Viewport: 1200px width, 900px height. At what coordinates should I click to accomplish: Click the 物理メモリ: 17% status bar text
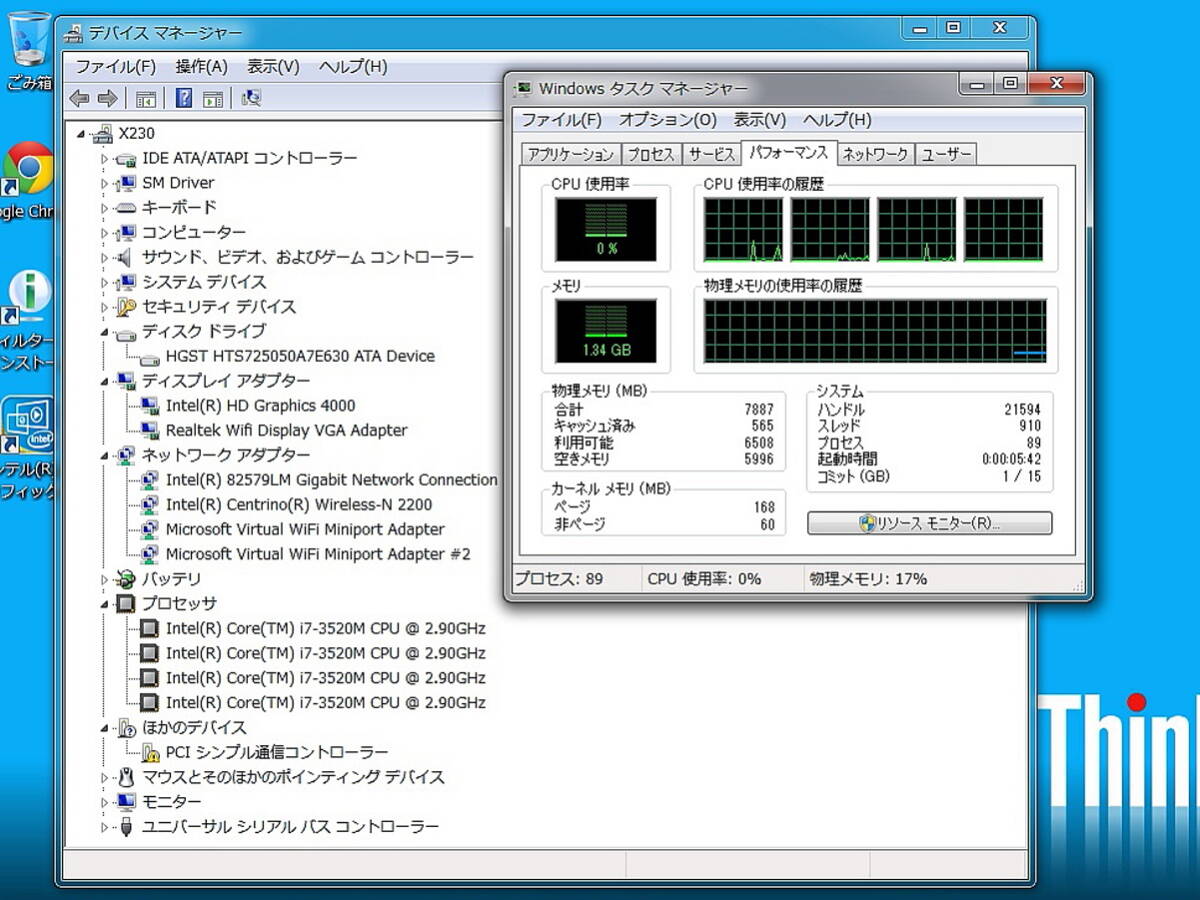(x=868, y=579)
